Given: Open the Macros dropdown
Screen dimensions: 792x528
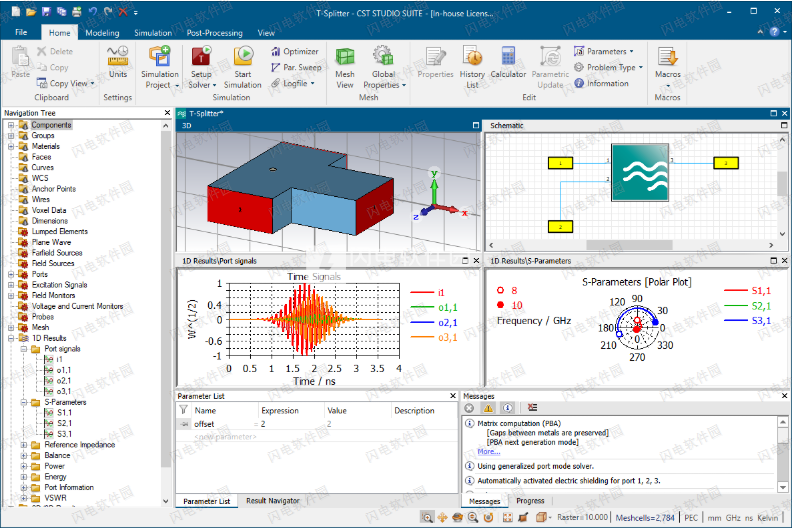Looking at the screenshot, I should click(x=668, y=85).
